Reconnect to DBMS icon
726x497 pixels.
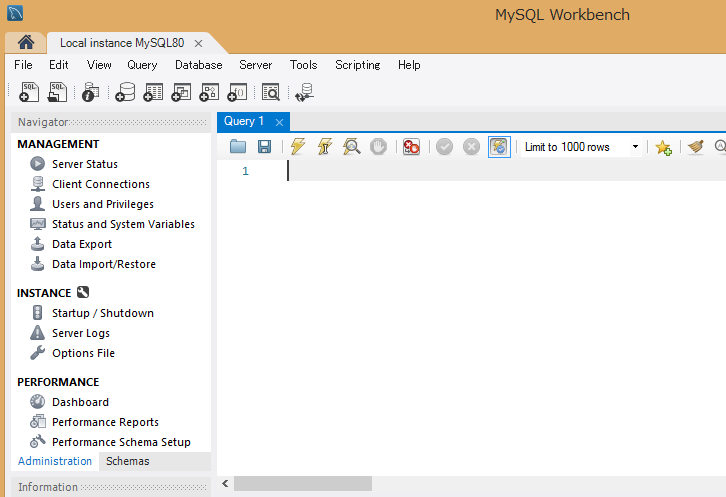[304, 92]
